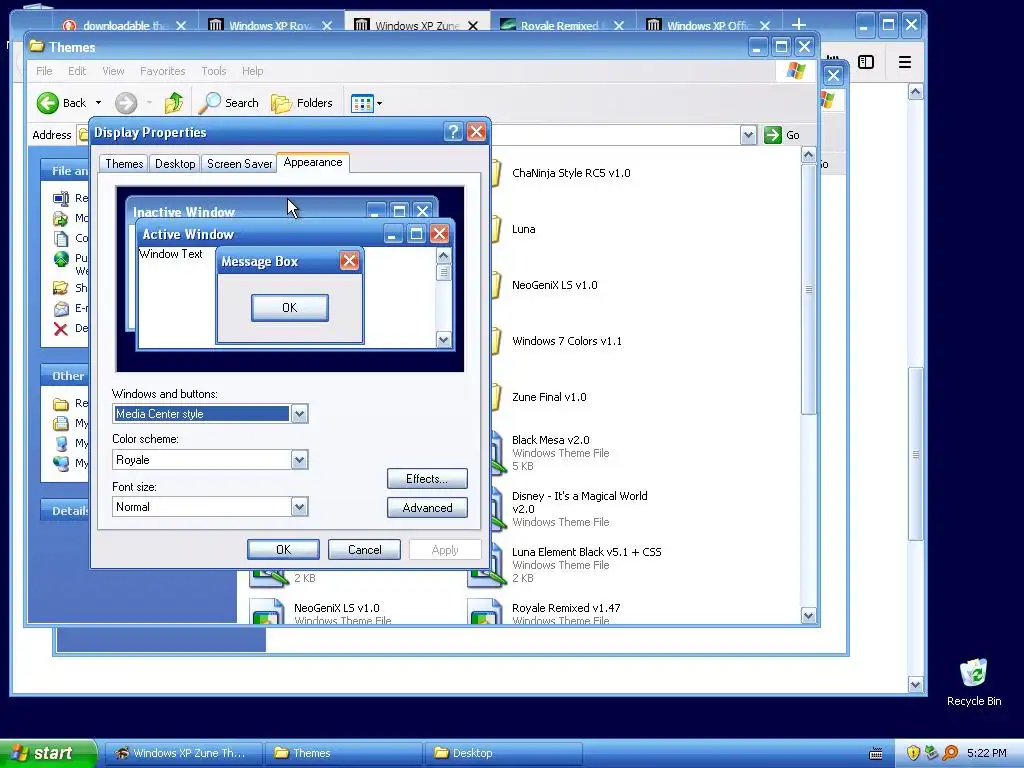Viewport: 1024px width, 768px height.
Task: Click the tray magnifier icon
Action: (x=950, y=753)
